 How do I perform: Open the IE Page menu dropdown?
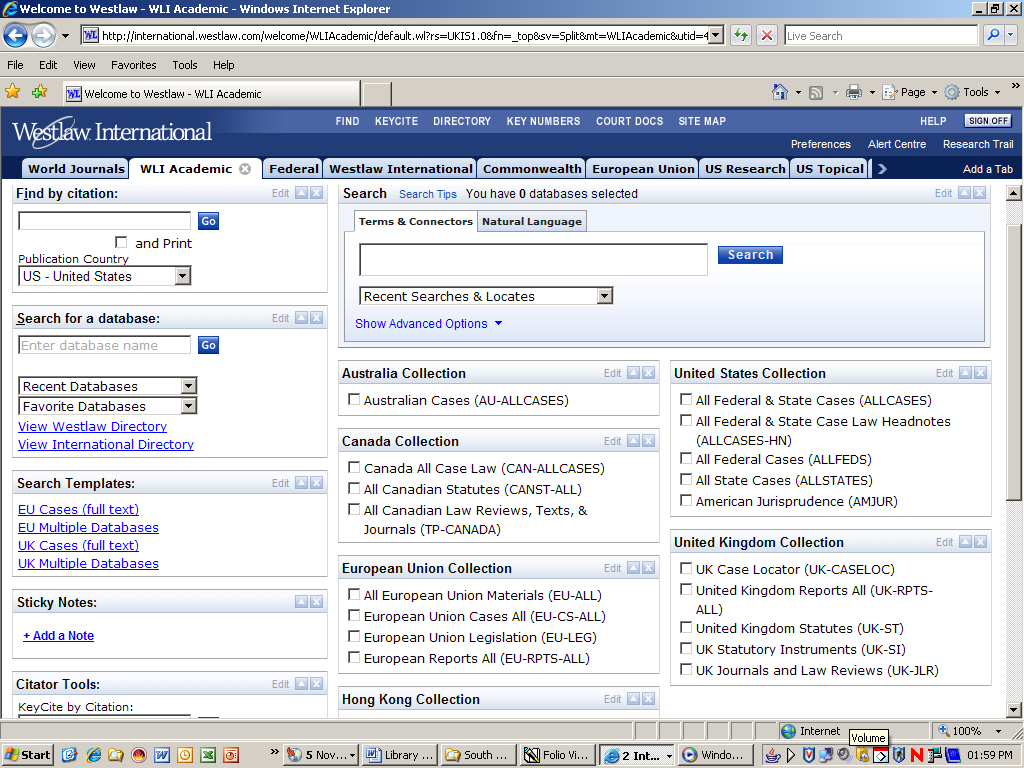coord(910,92)
